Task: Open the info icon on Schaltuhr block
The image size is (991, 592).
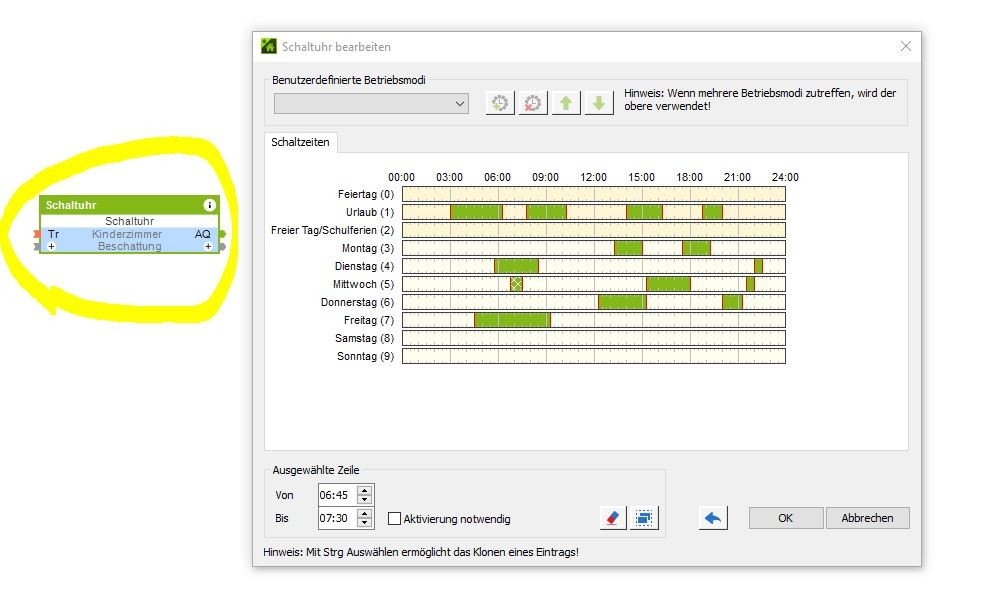Action: click(x=209, y=205)
